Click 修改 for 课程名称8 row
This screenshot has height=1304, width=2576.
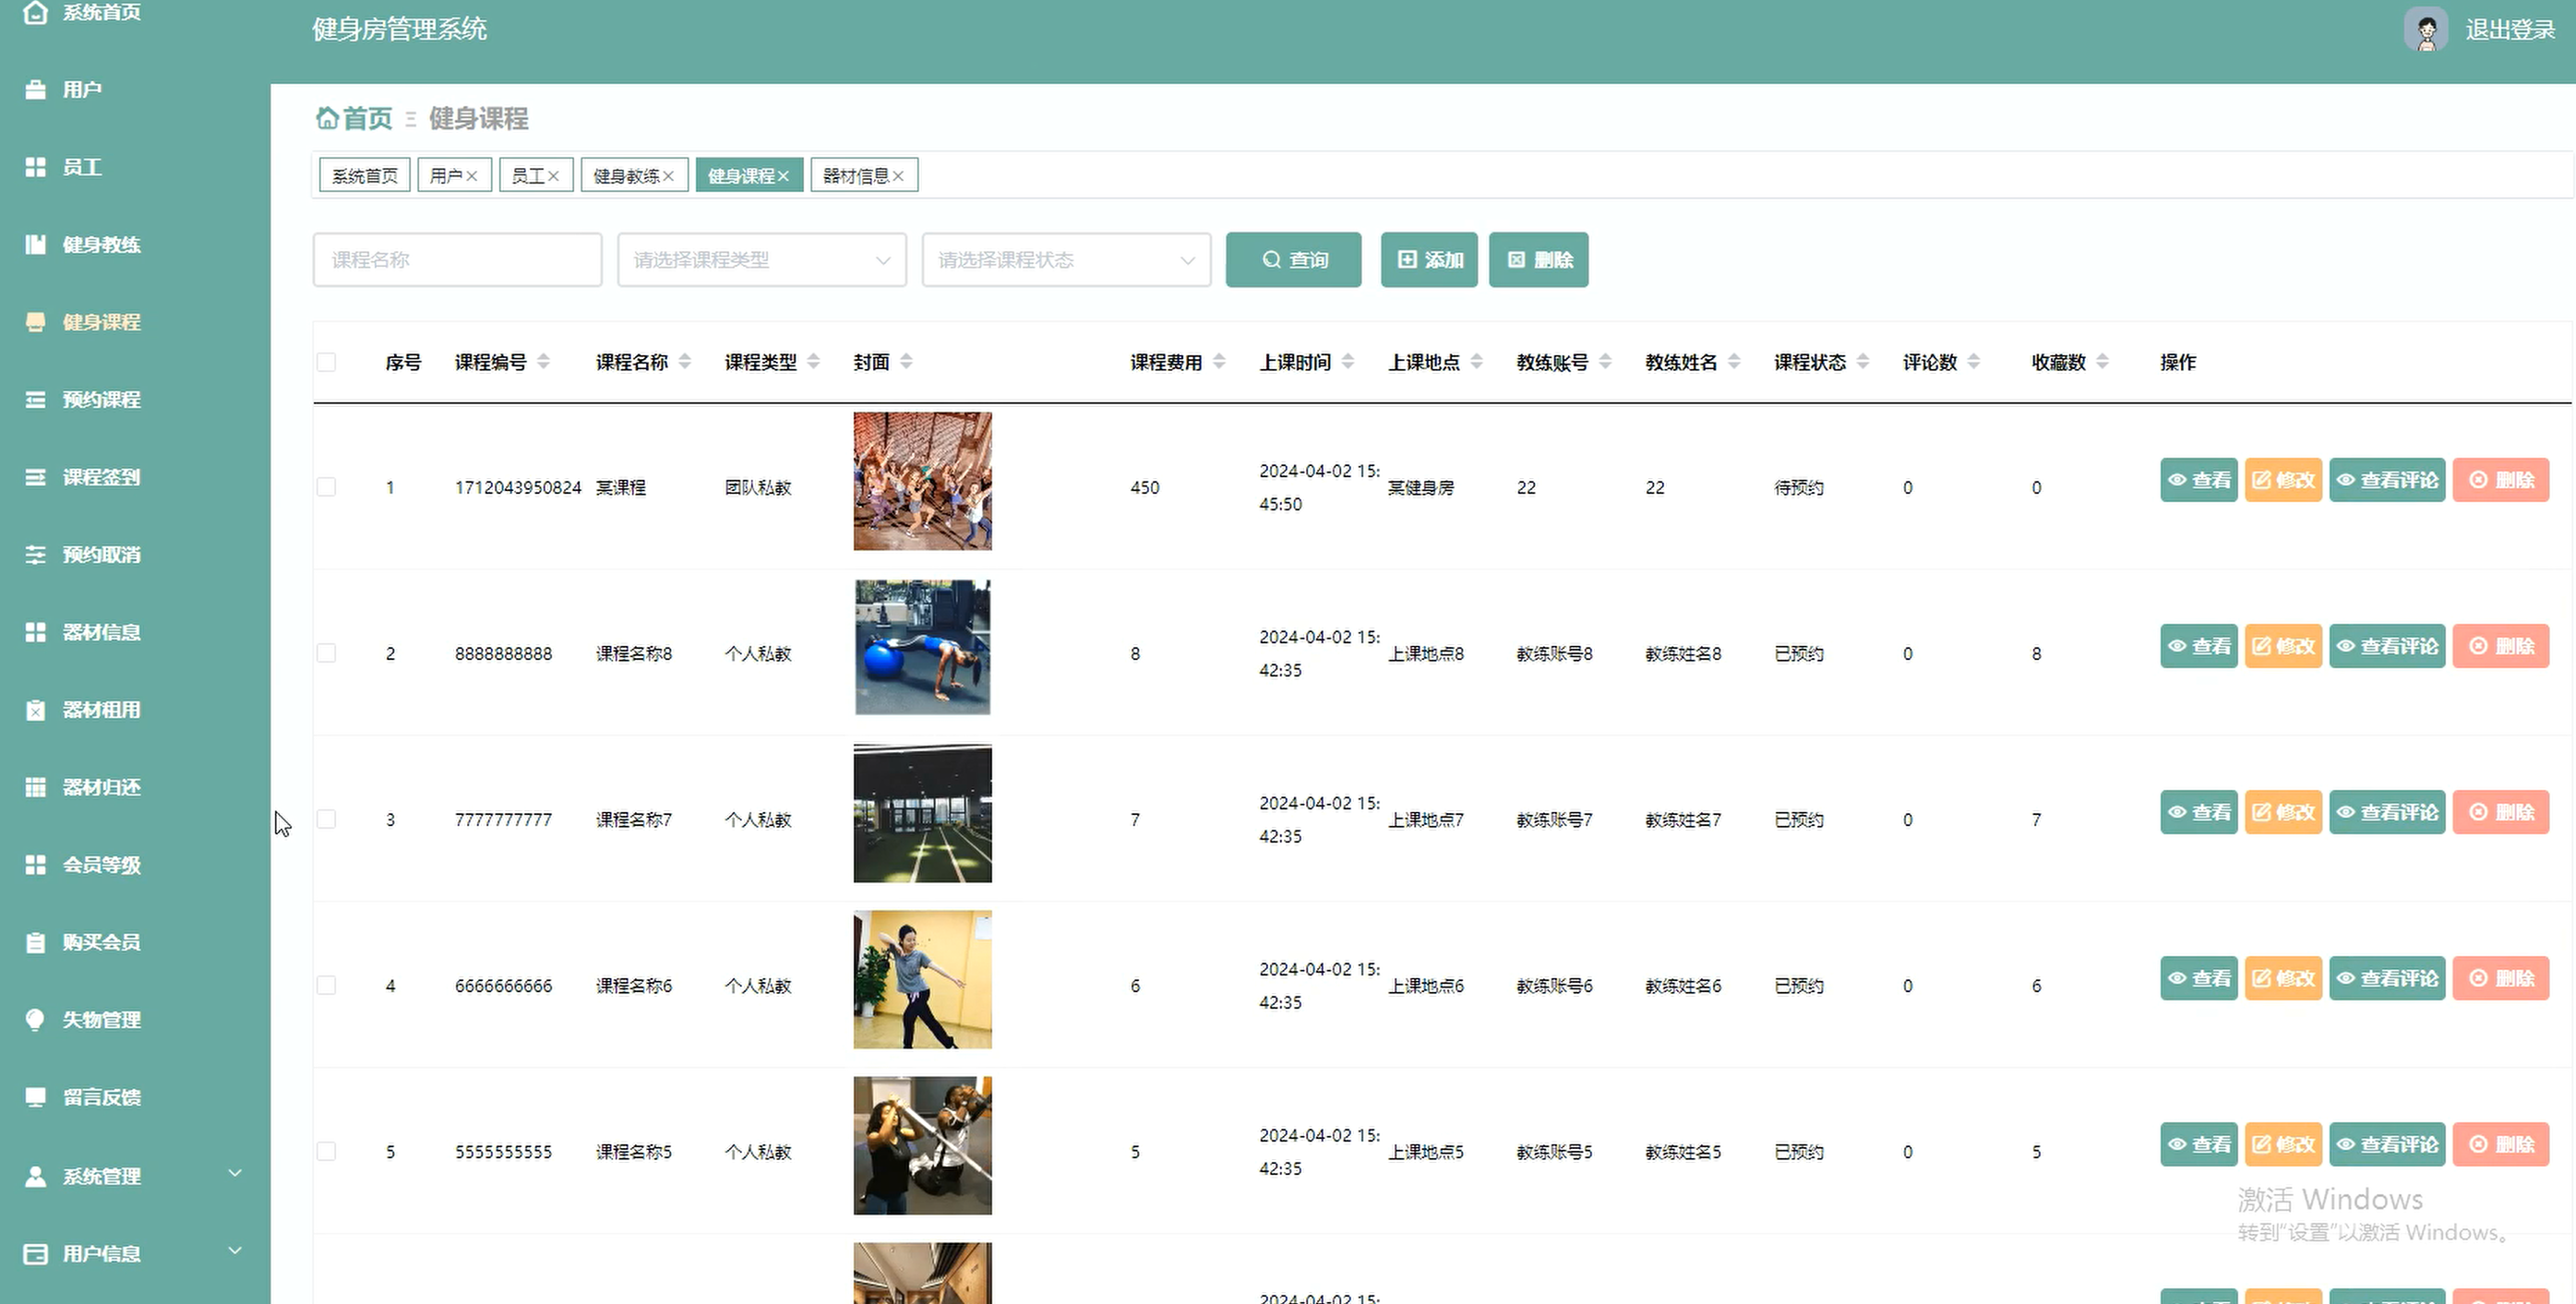[2283, 646]
